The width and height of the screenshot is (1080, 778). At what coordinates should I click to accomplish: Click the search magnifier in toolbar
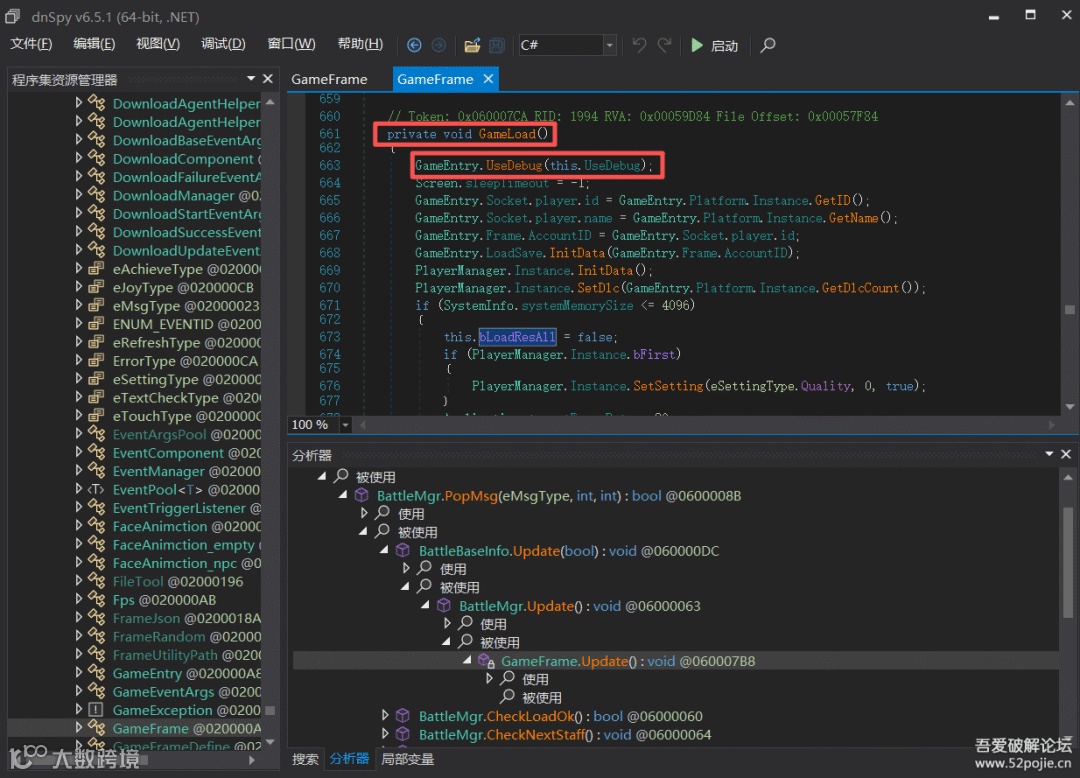(767, 45)
